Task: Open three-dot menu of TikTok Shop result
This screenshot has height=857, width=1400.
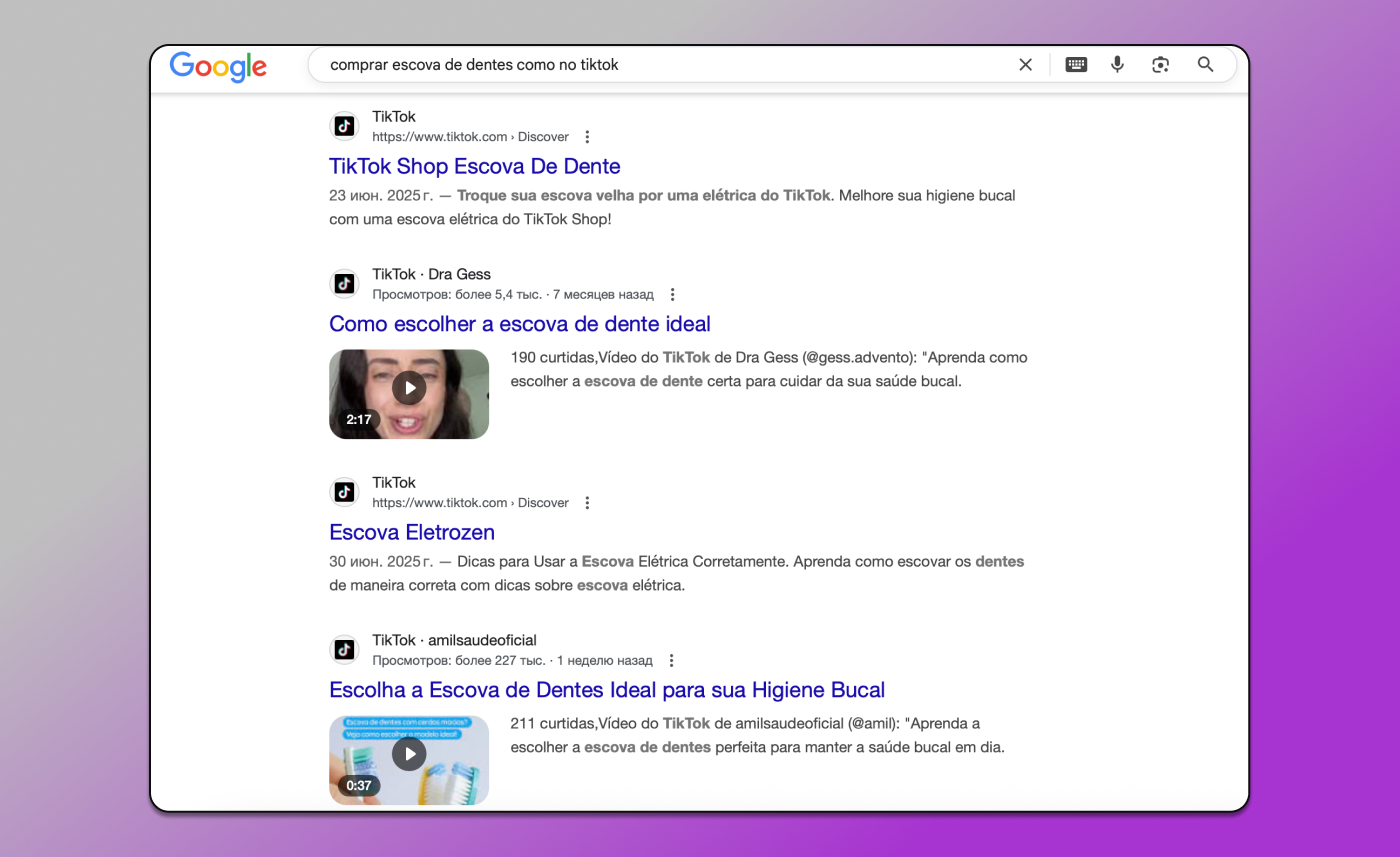Action: [x=587, y=137]
